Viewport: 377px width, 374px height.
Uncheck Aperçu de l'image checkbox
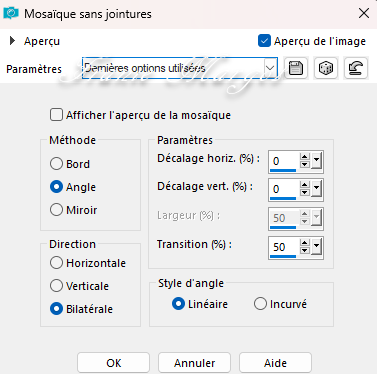click(264, 41)
